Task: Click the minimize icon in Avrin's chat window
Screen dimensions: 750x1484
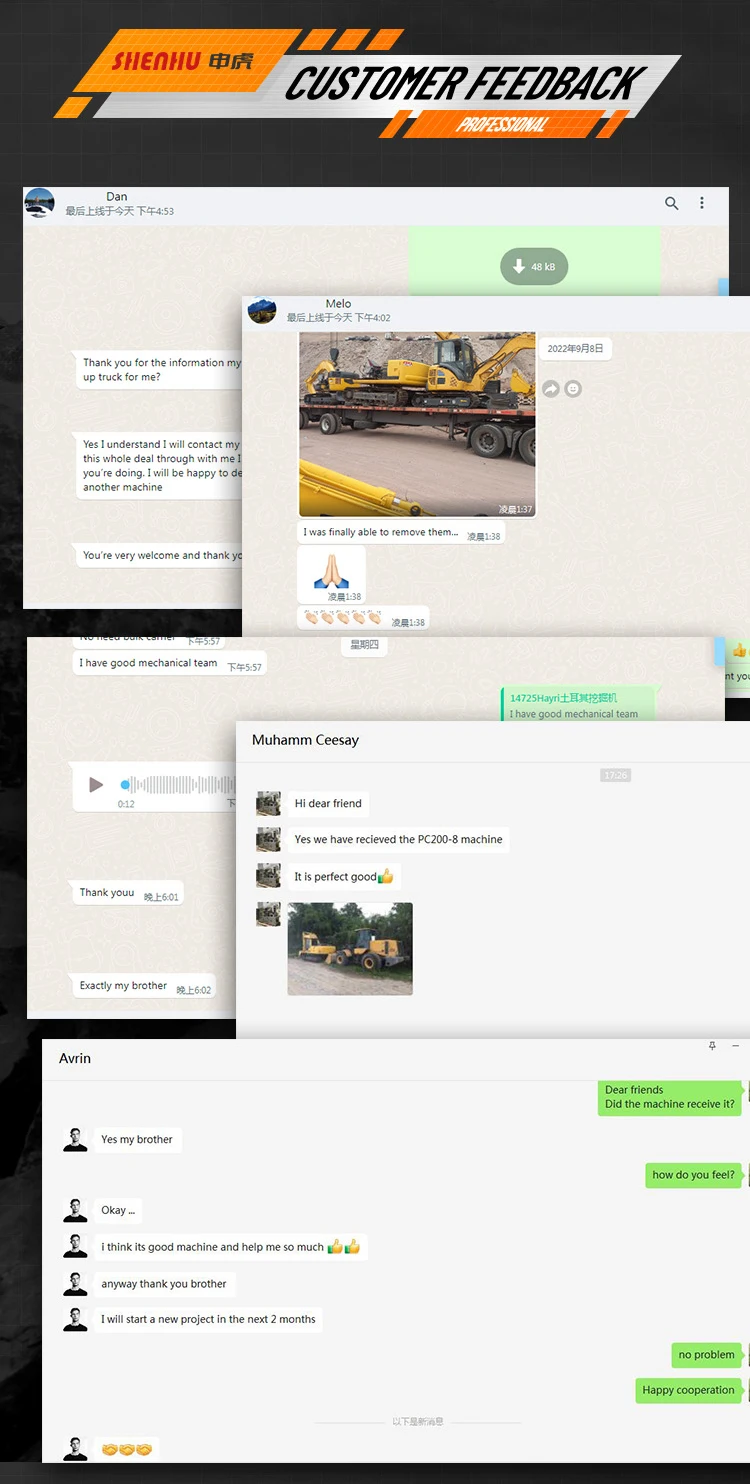Action: (736, 1046)
